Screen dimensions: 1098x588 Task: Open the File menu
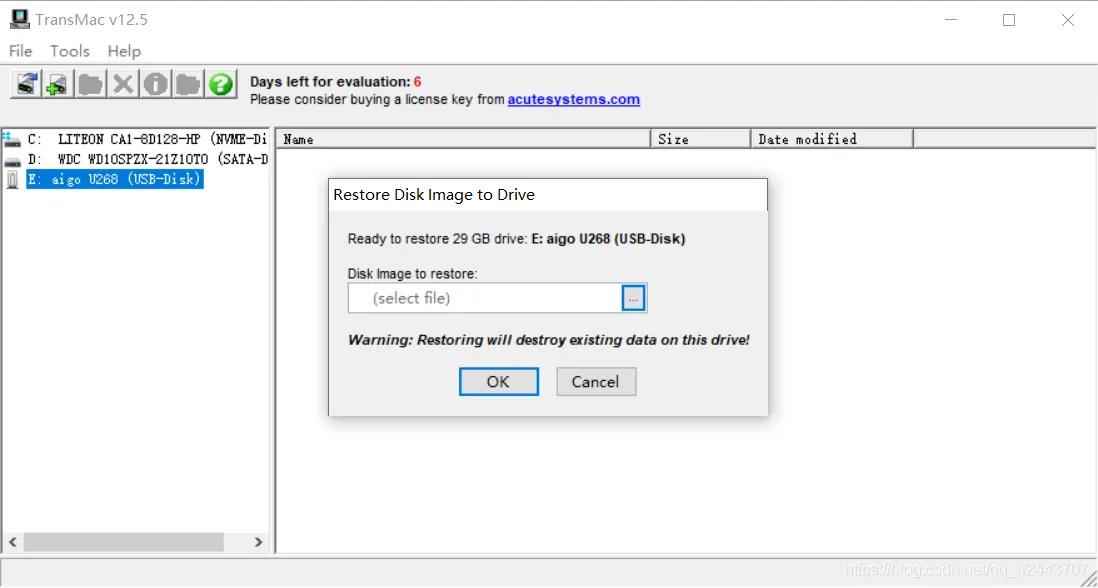tap(20, 51)
